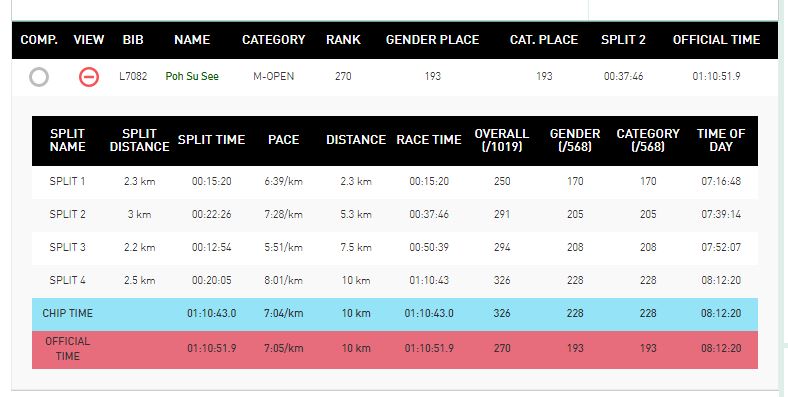Click the CAT. PLACE column header
Viewport: 788px width, 397px height.
(x=544, y=40)
